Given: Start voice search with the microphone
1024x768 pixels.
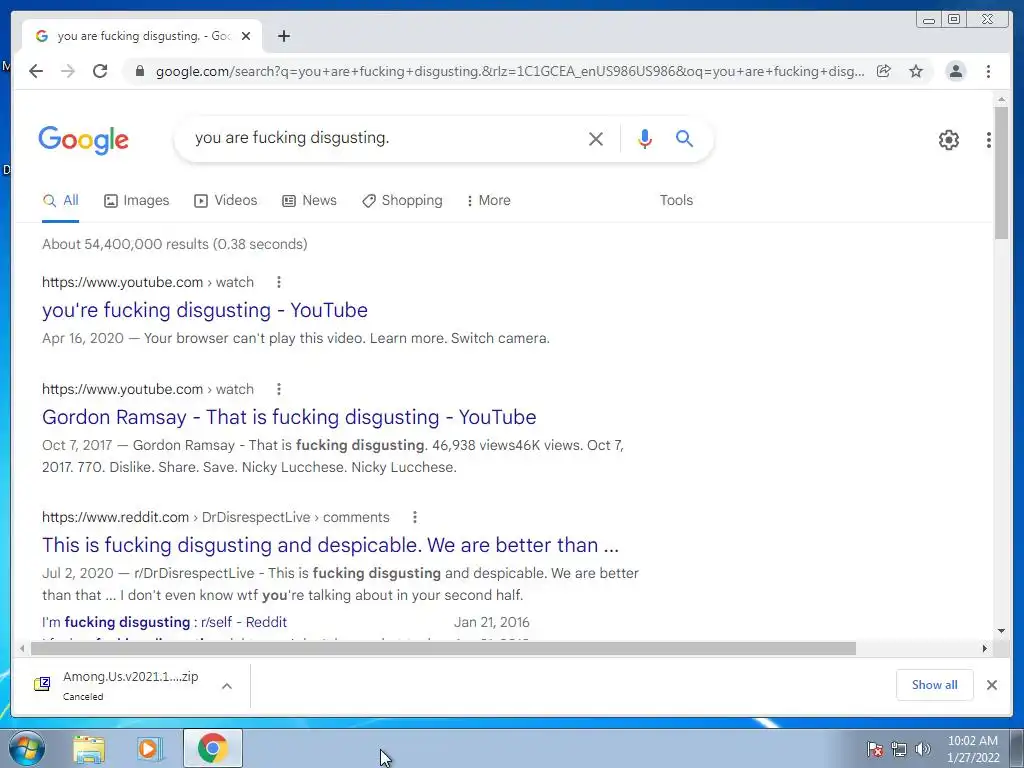Looking at the screenshot, I should pyautogui.click(x=645, y=138).
